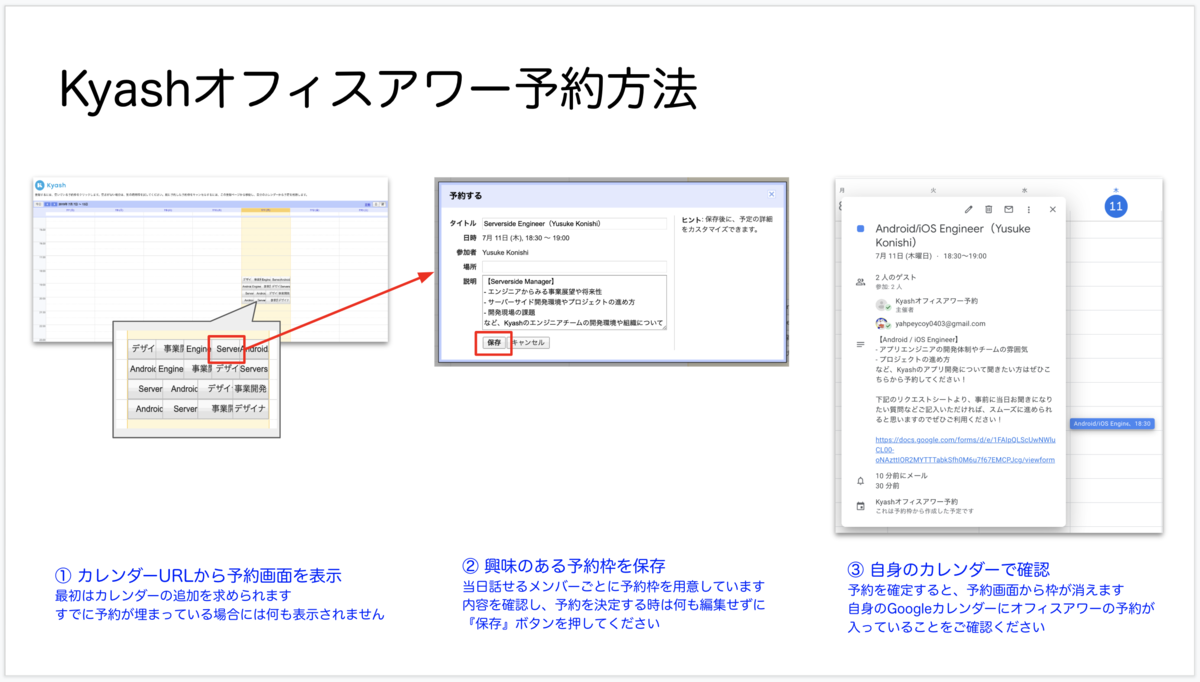Click the デザイナ slot in enlarged callout

point(251,409)
